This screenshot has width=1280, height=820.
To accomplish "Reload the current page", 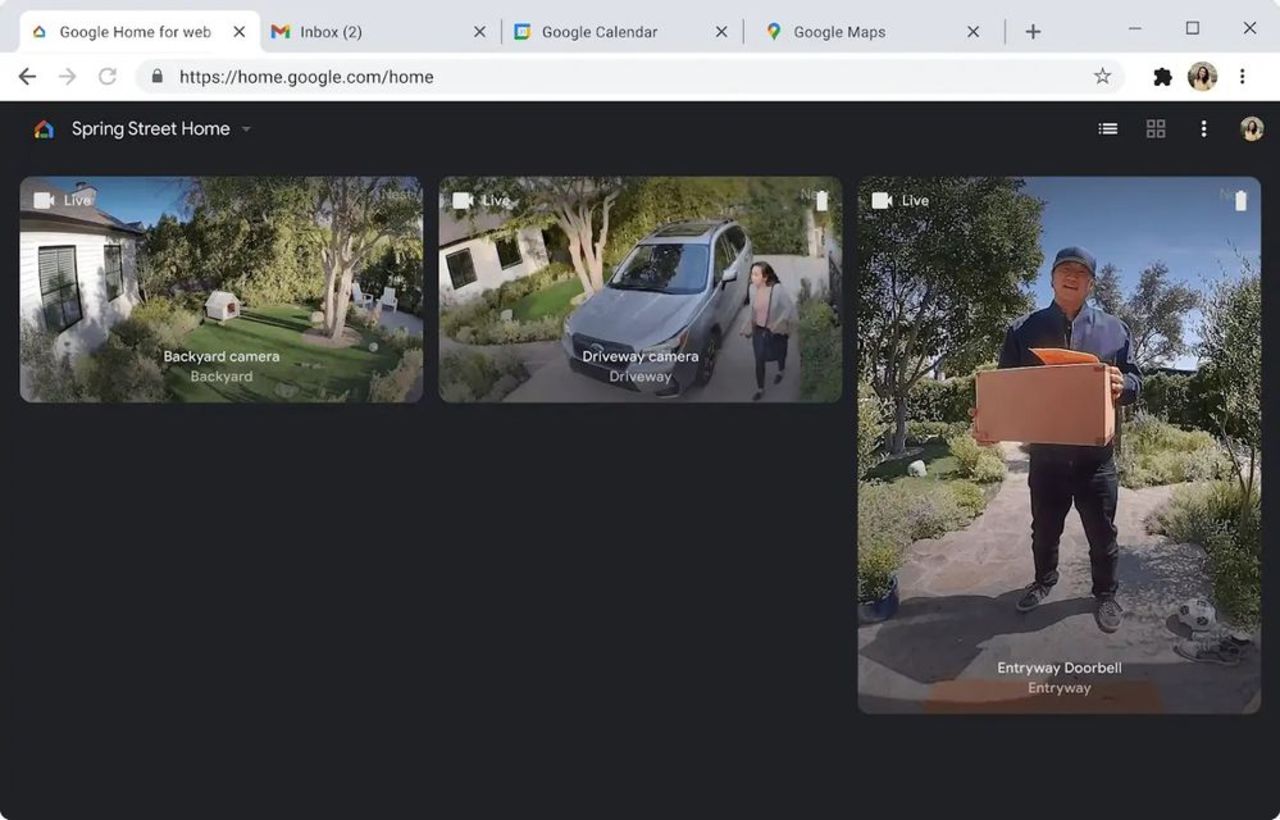I will (x=105, y=76).
